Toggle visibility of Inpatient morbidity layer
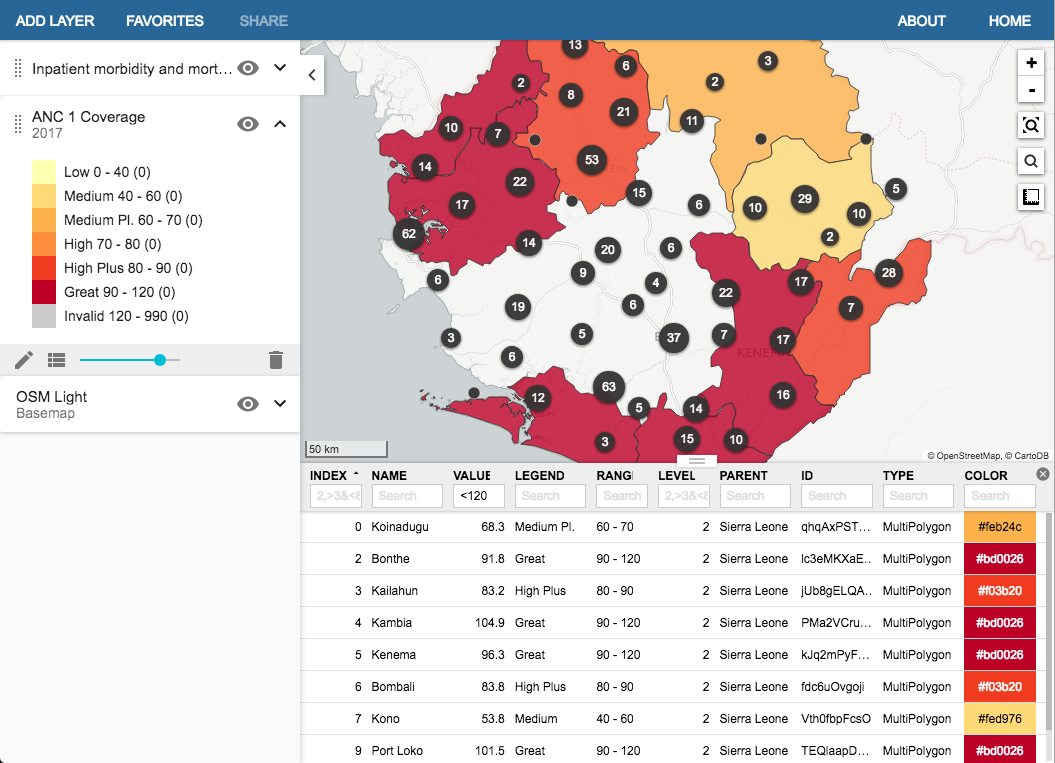Viewport: 1055px width, 763px height. tap(248, 68)
